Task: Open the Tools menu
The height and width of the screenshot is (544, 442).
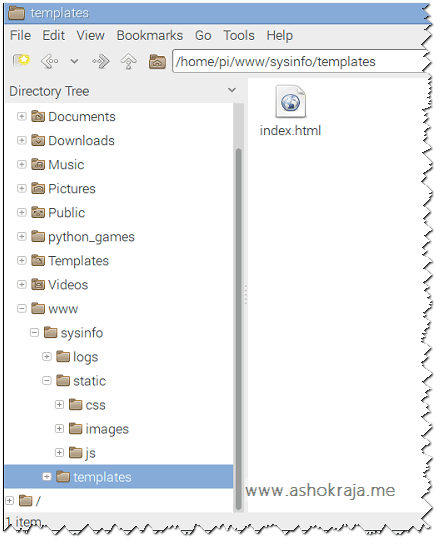Action: (x=239, y=35)
